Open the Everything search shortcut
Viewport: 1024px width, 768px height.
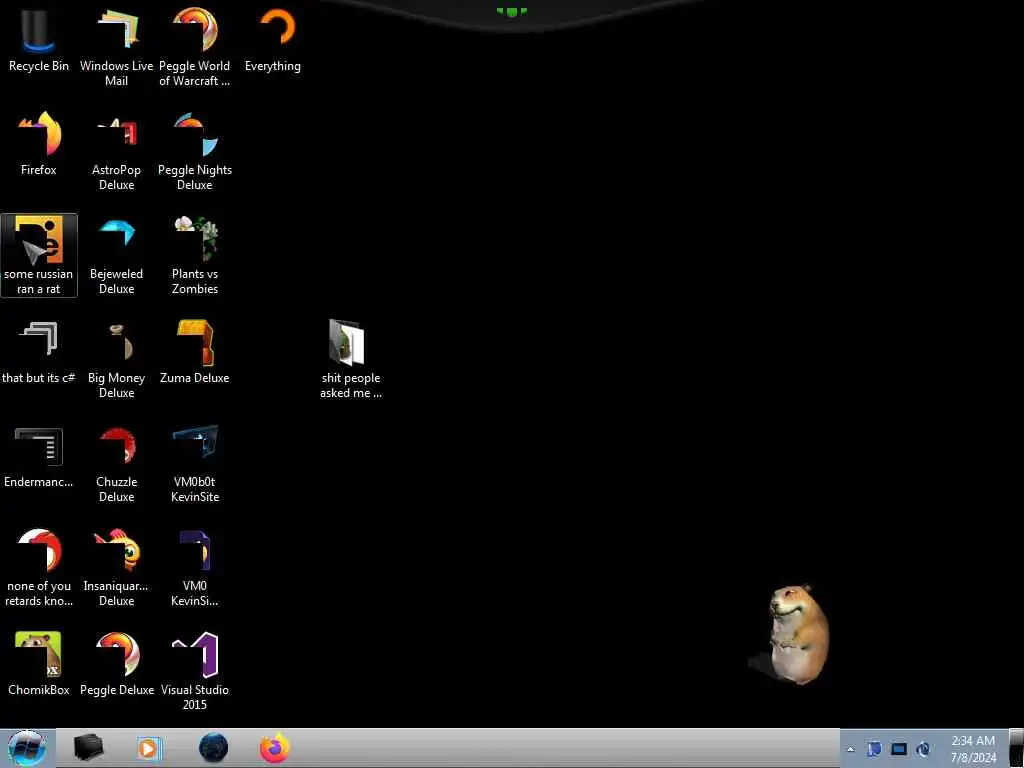(x=273, y=39)
